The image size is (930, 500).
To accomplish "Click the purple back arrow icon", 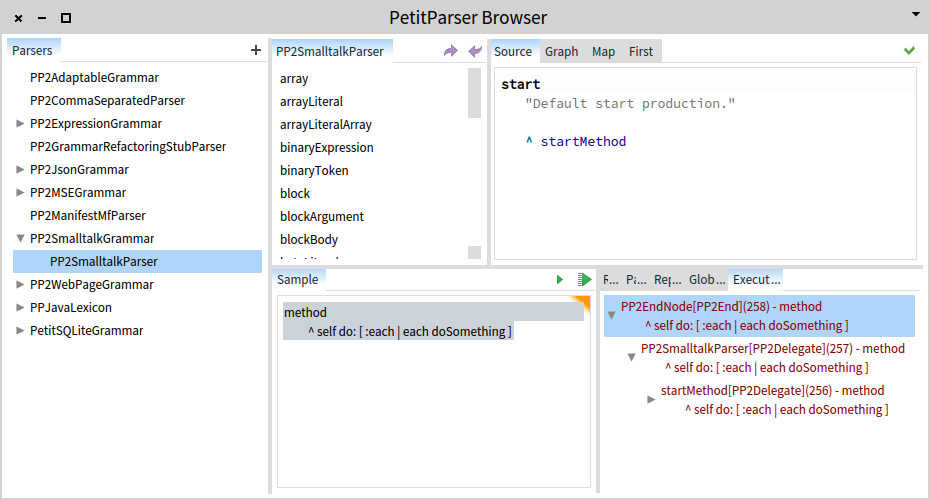I will coord(475,51).
